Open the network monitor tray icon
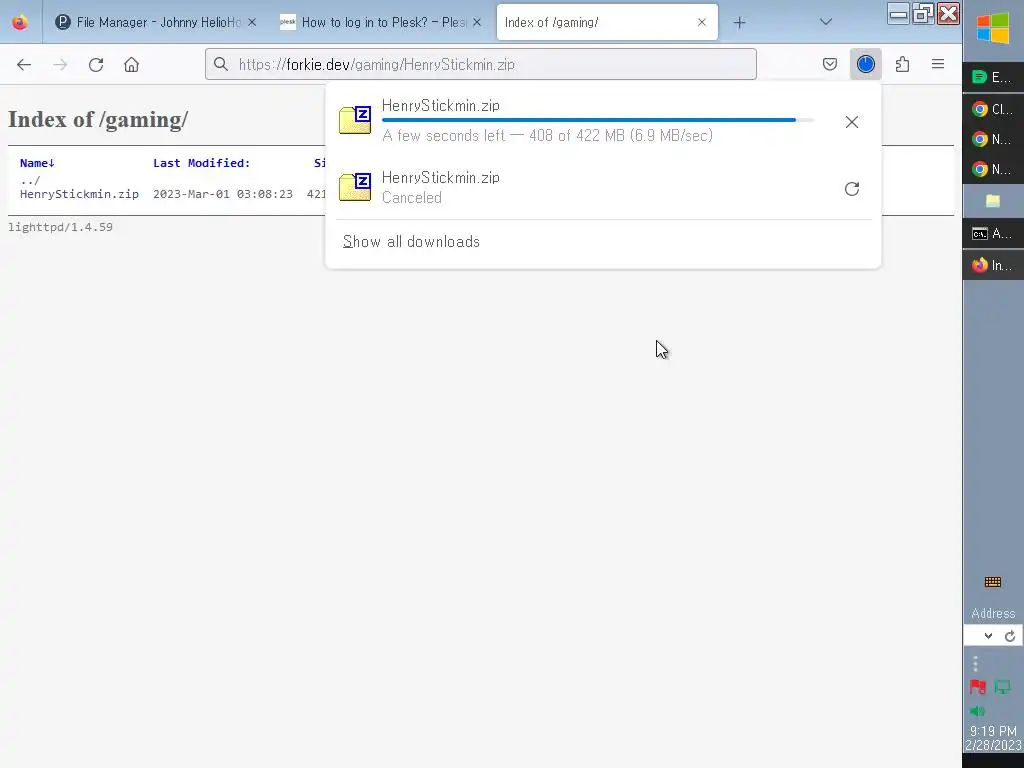Screen dimensions: 1024x768 [x=1002, y=686]
